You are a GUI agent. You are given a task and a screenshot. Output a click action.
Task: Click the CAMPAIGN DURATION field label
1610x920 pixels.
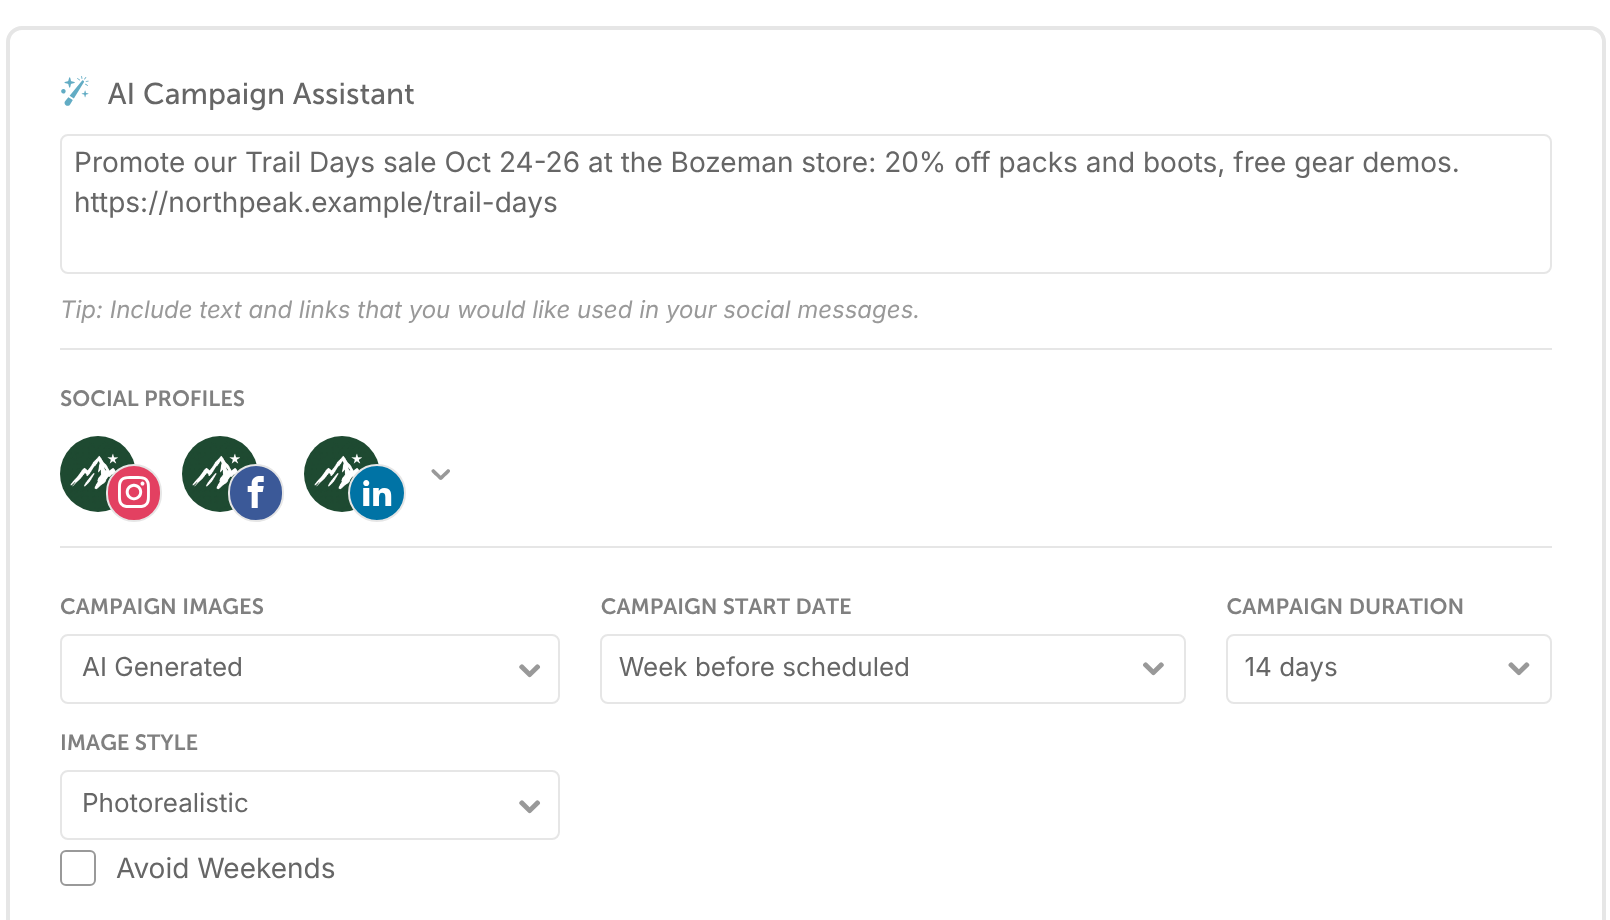(1345, 606)
